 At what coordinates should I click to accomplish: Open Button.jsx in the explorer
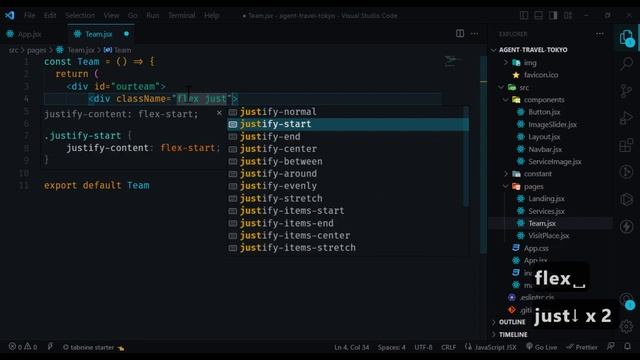point(544,112)
